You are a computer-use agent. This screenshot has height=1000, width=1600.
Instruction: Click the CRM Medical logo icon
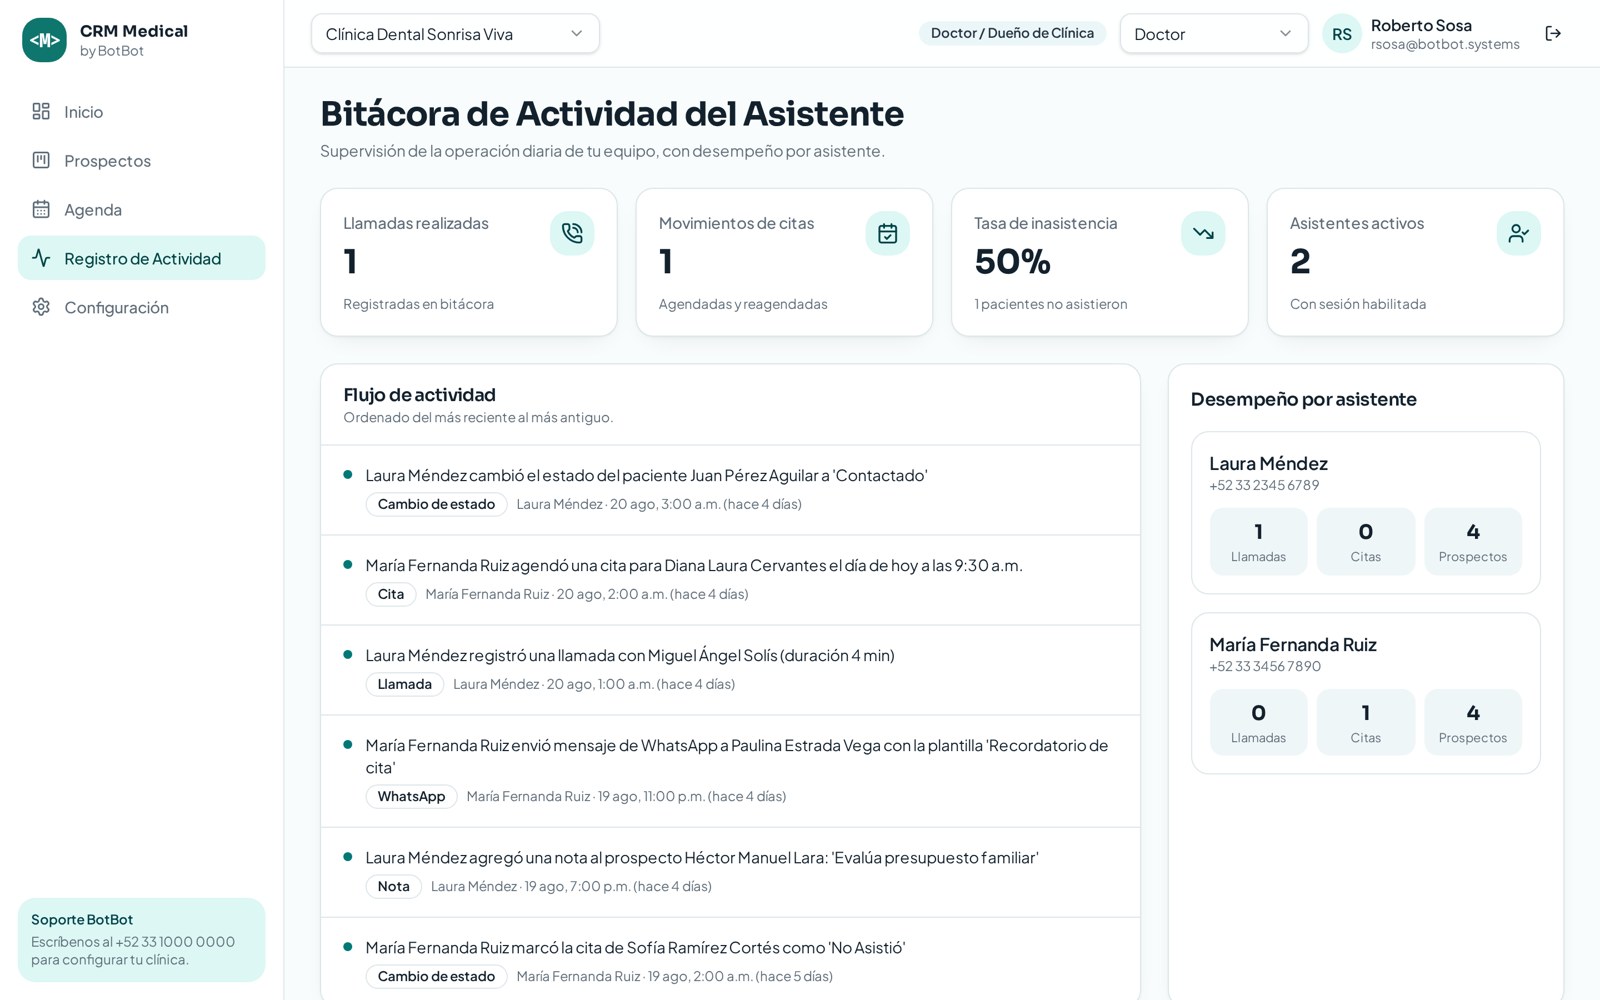click(44, 40)
